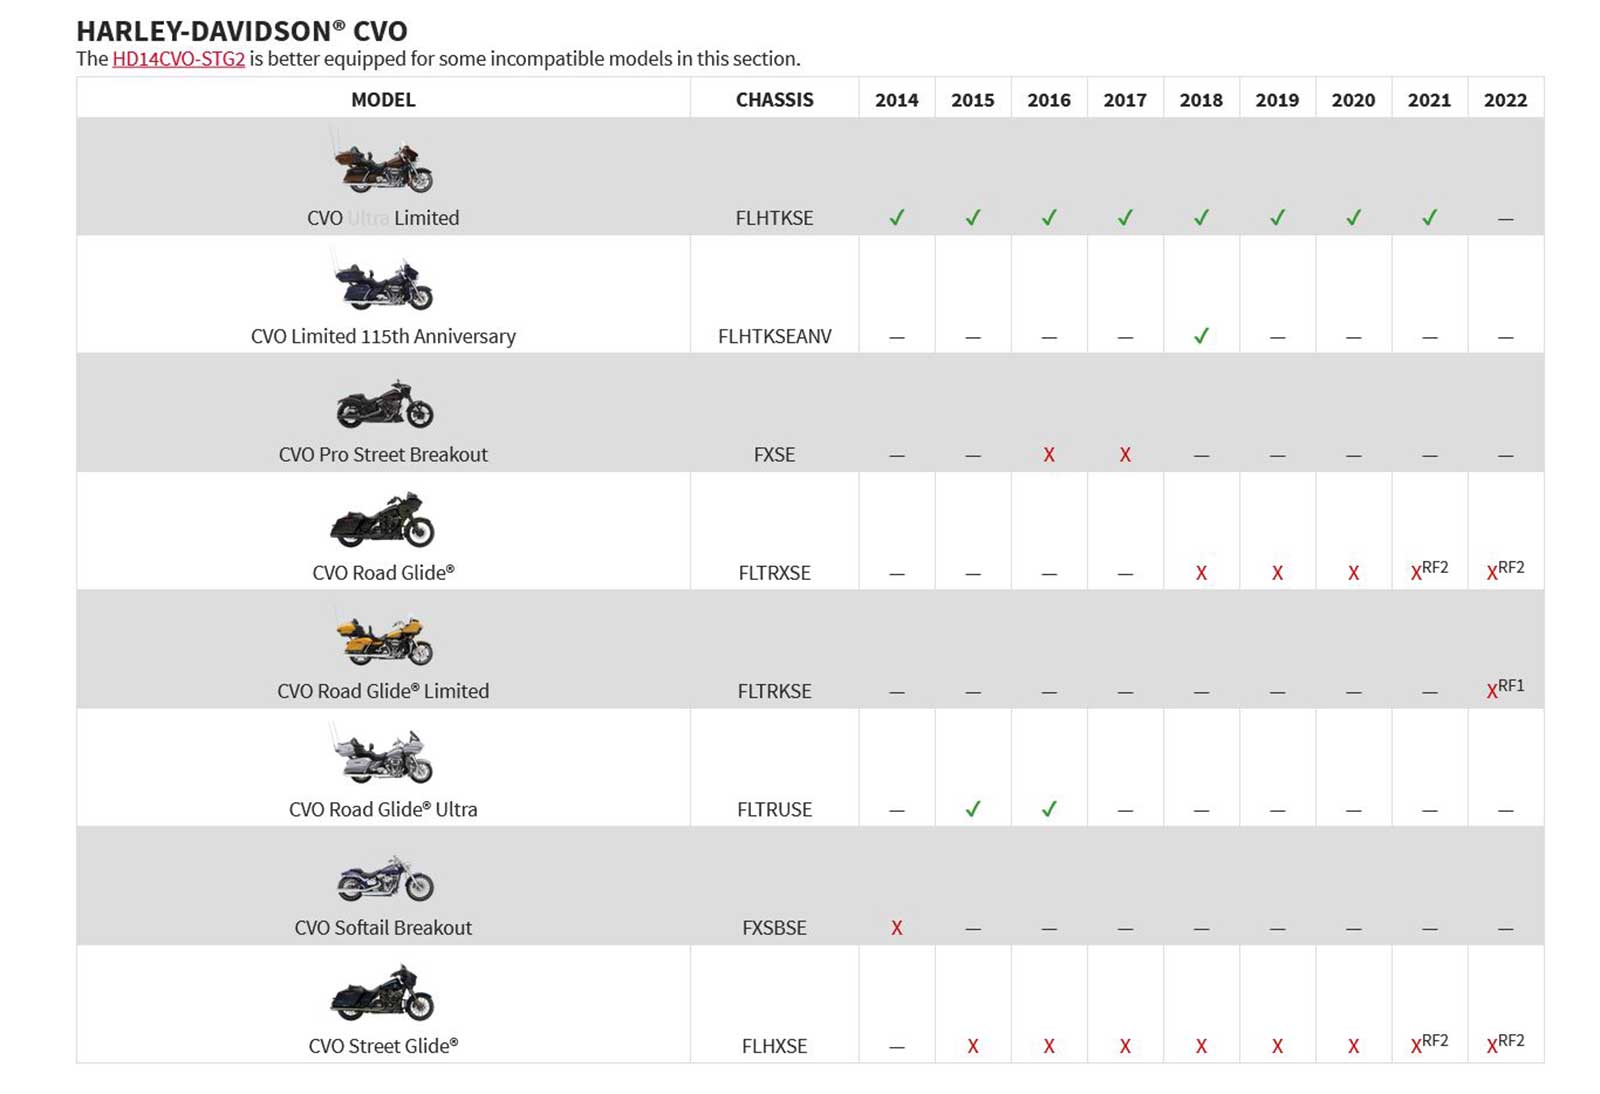Click the green check for FLHTKSE 2014
This screenshot has width=1600, height=1094.
897,217
